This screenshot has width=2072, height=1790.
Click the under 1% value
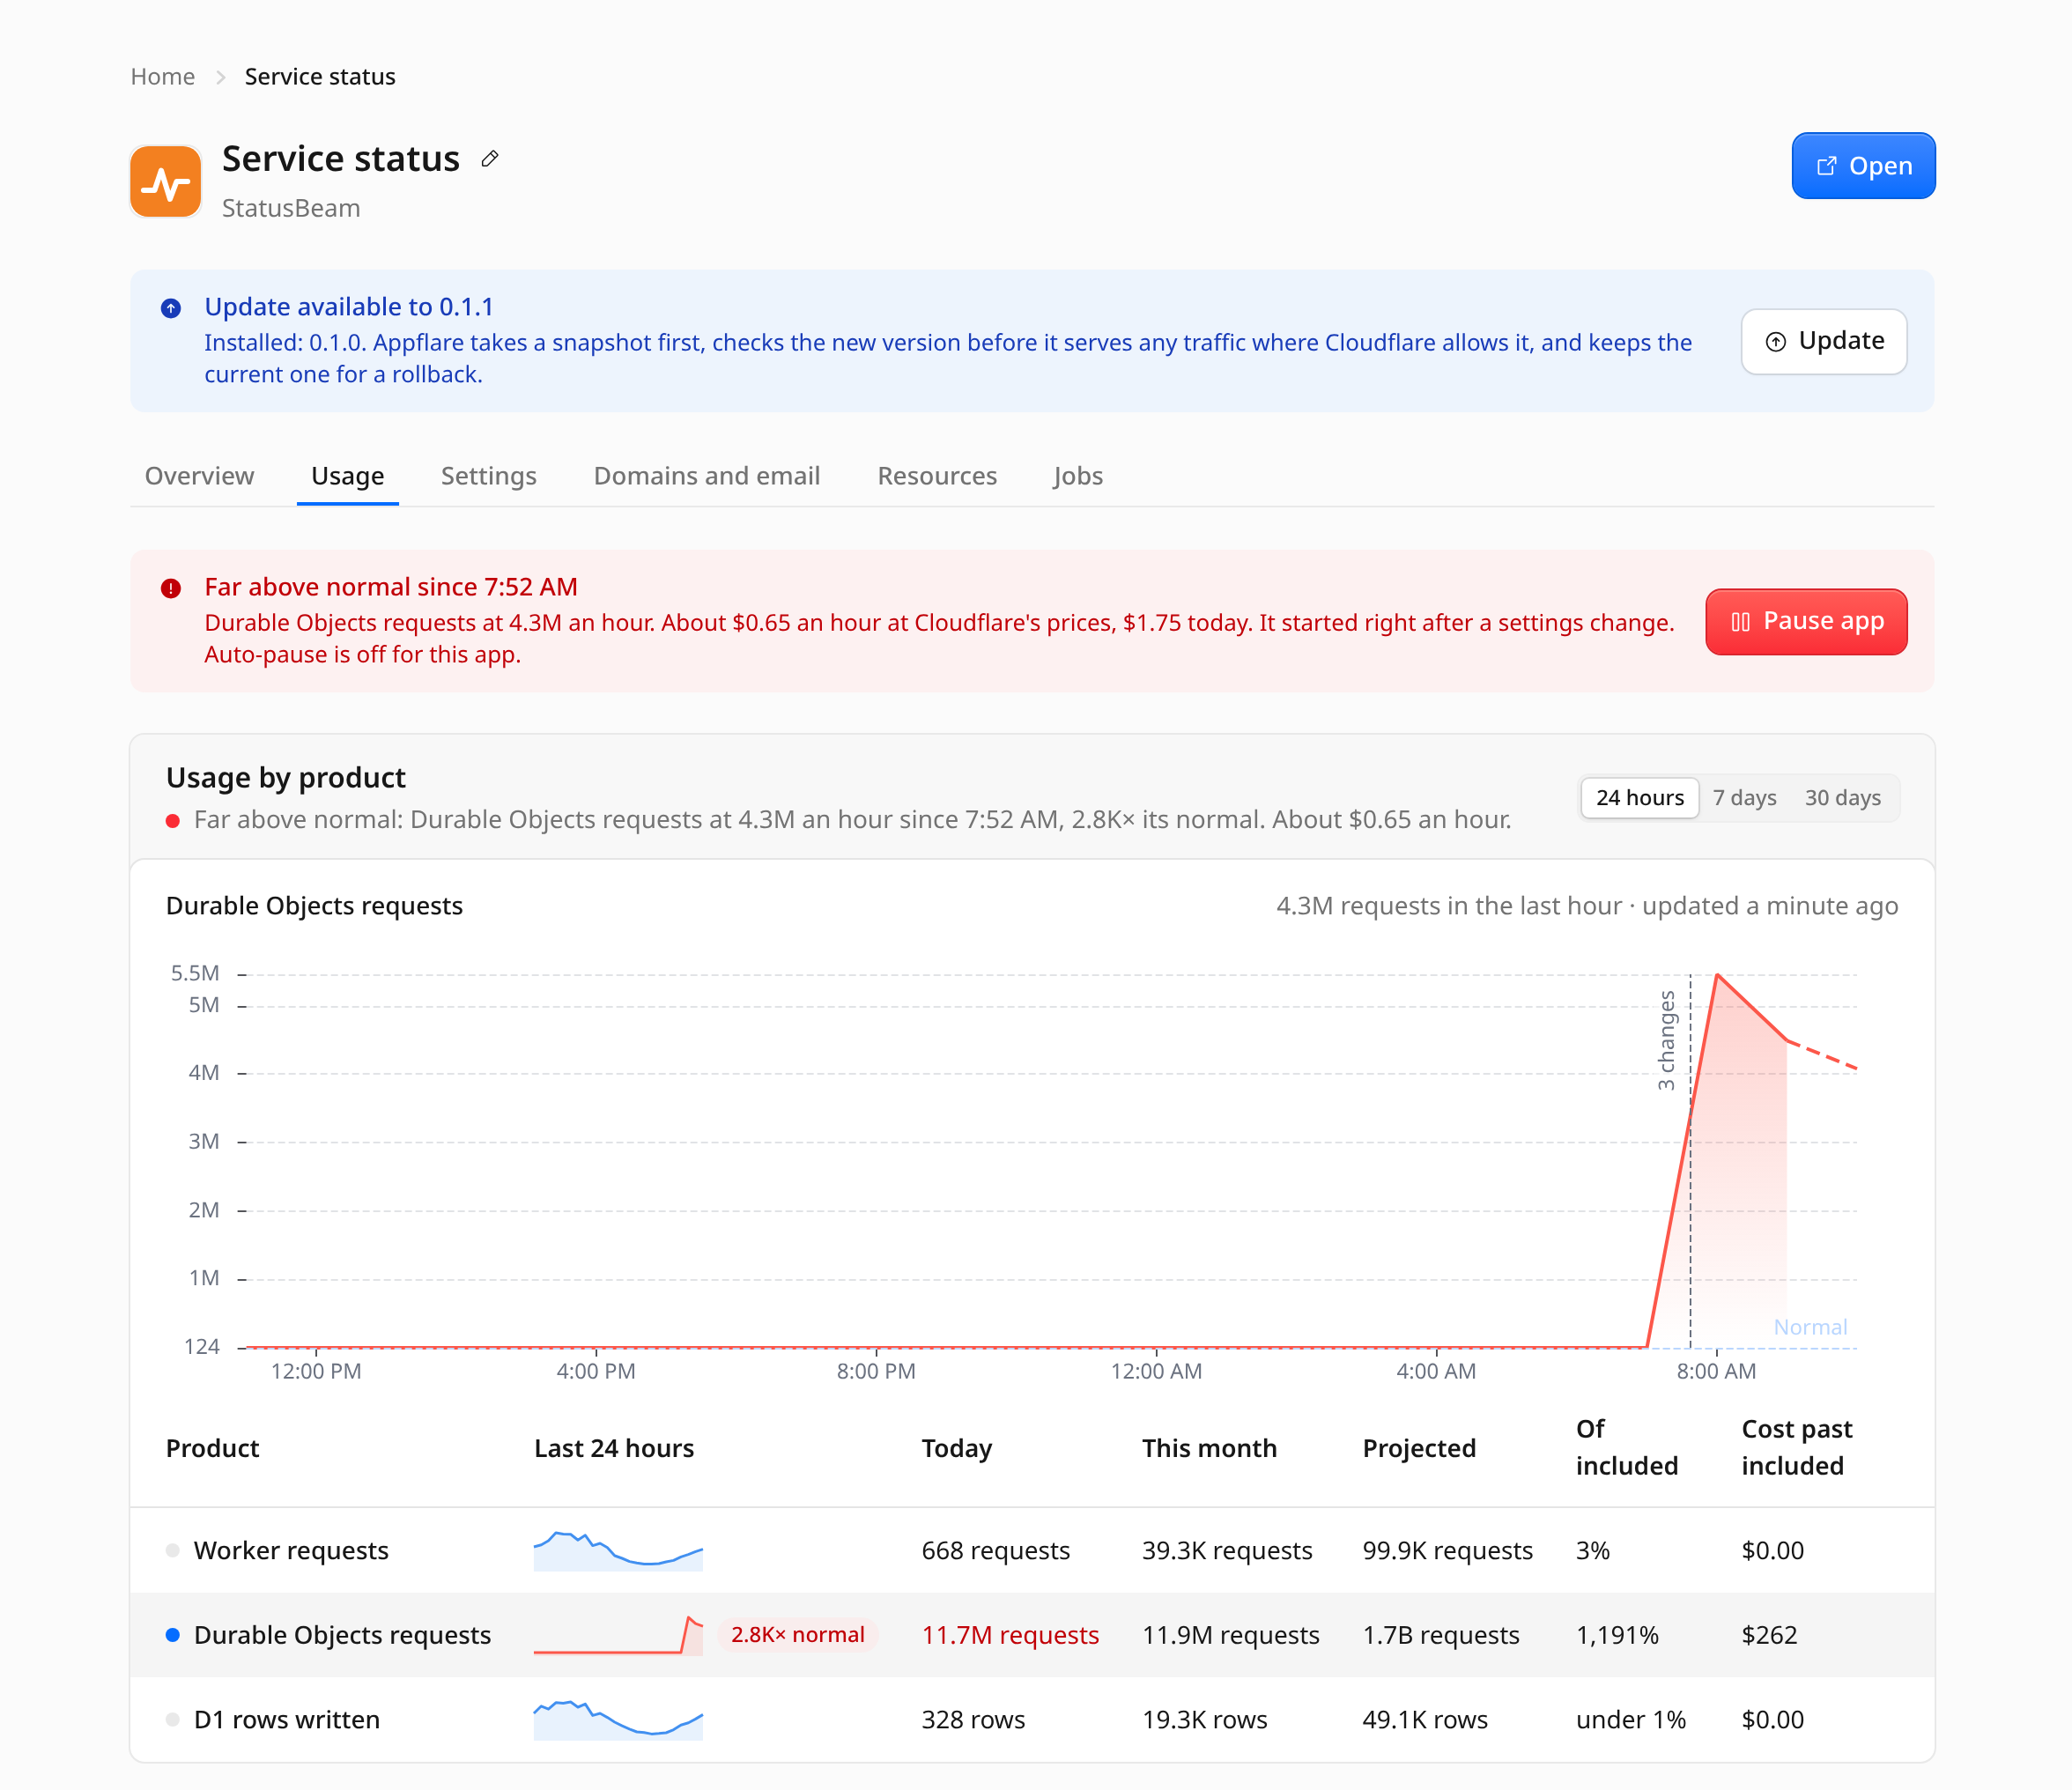(x=1631, y=1720)
